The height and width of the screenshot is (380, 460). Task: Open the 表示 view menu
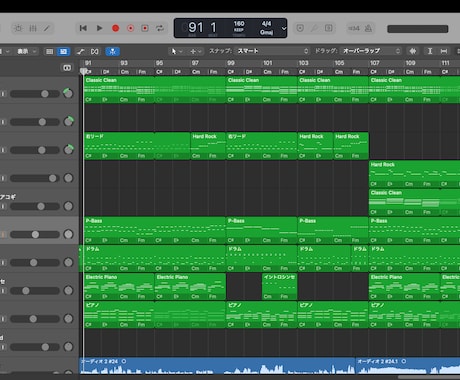(26, 51)
